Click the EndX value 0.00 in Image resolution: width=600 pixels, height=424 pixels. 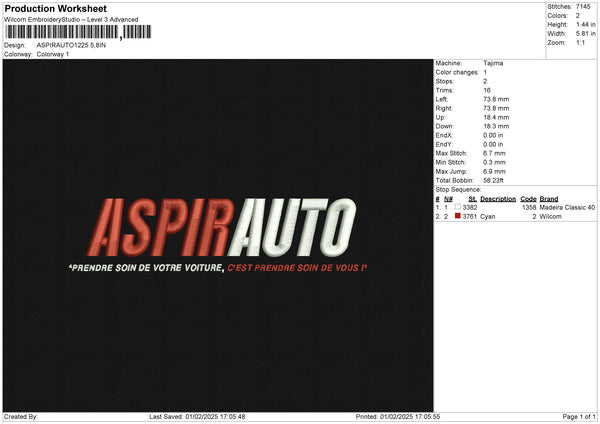point(493,135)
